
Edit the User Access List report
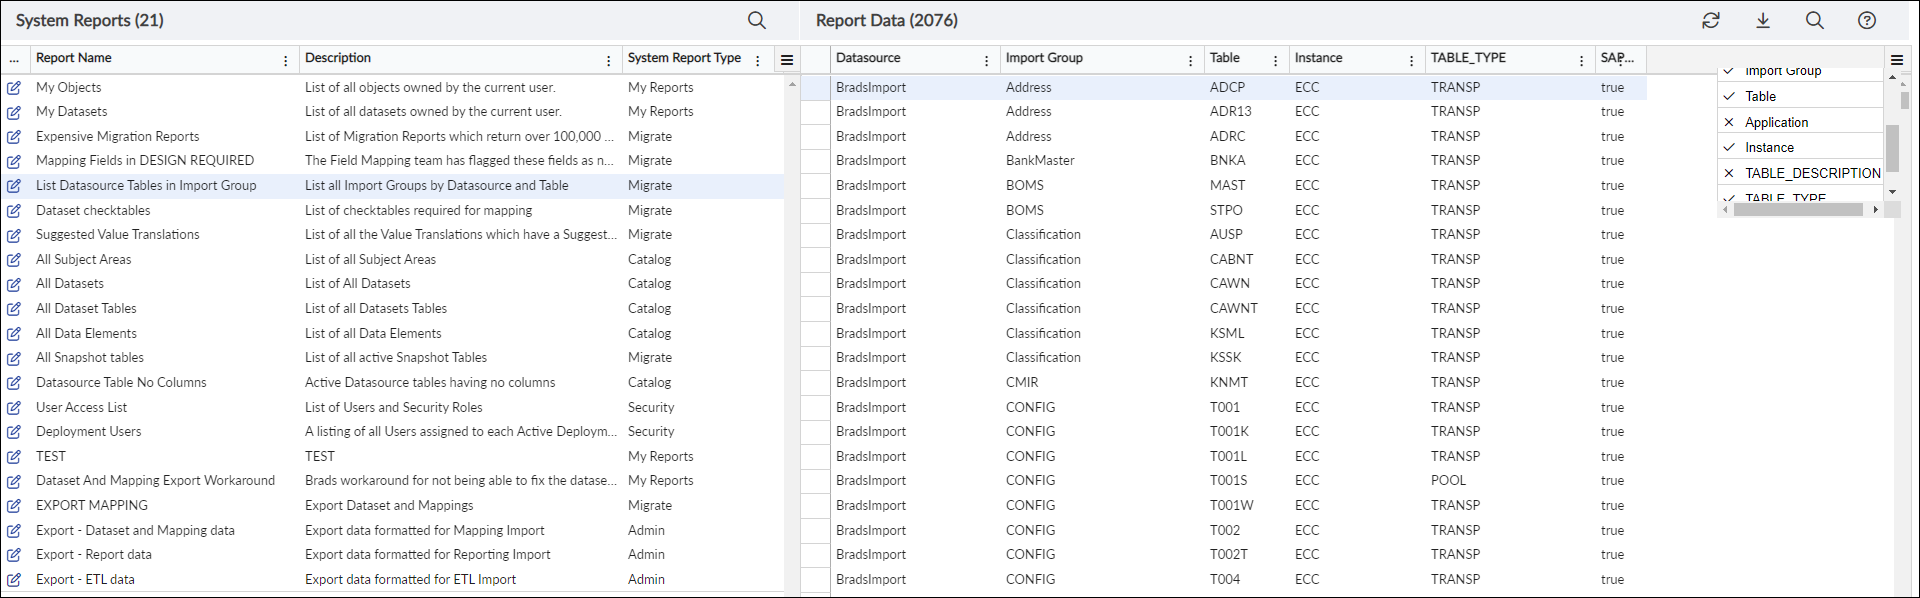(x=14, y=408)
